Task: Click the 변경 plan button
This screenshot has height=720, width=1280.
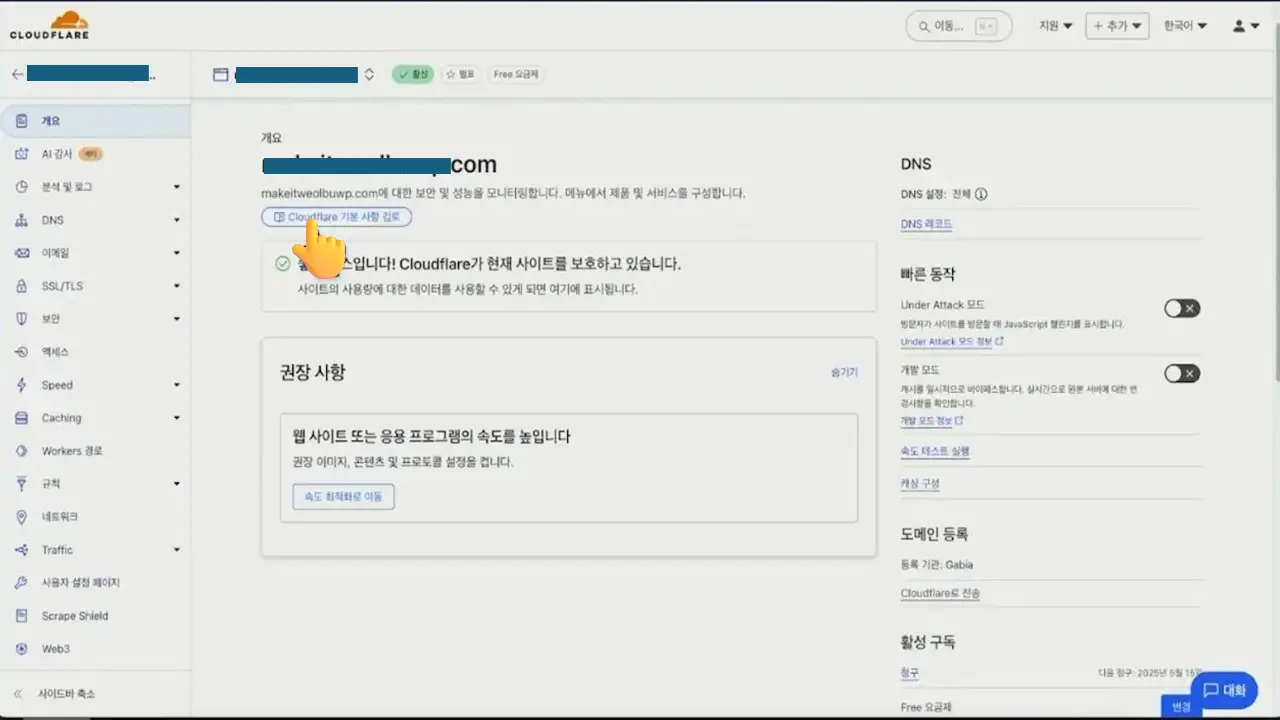Action: tap(1180, 707)
